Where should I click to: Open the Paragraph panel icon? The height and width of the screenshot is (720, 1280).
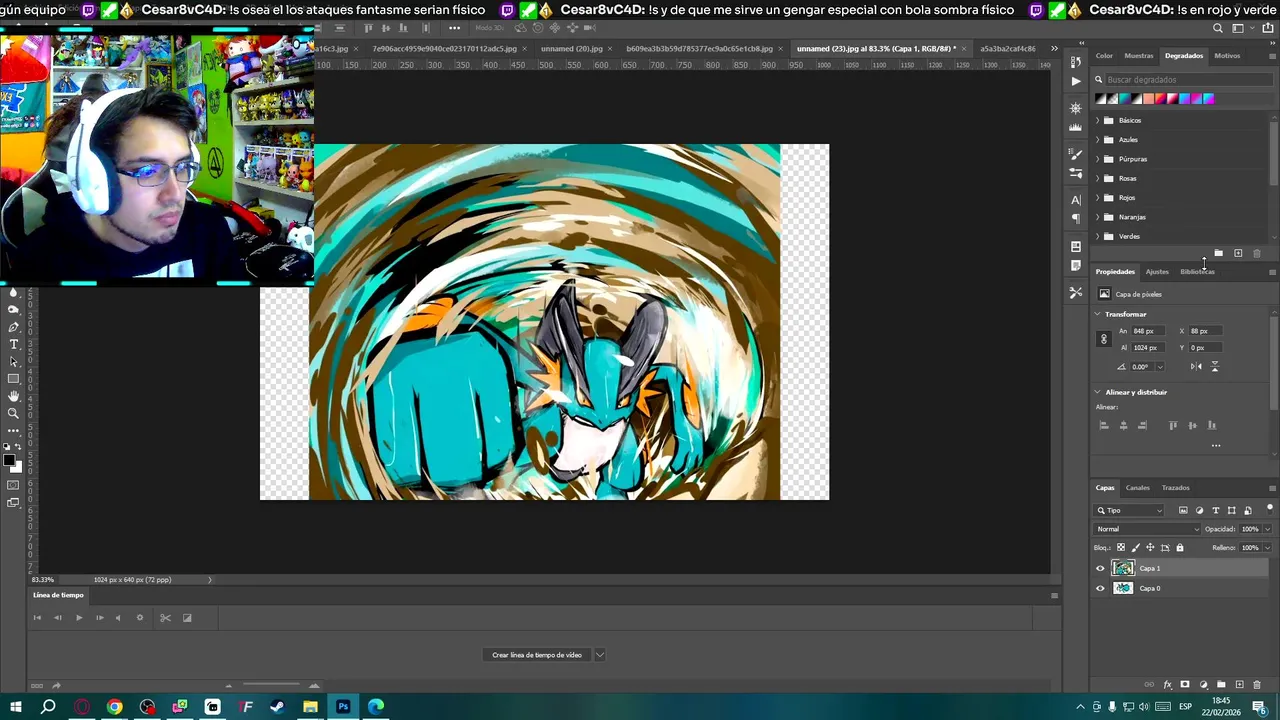(x=1076, y=219)
